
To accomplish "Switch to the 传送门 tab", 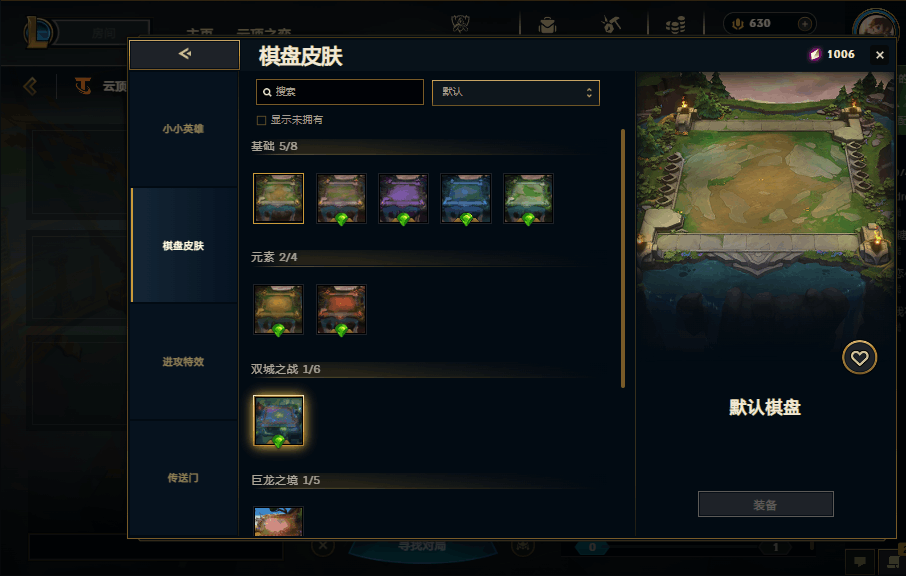I will pyautogui.click(x=183, y=478).
